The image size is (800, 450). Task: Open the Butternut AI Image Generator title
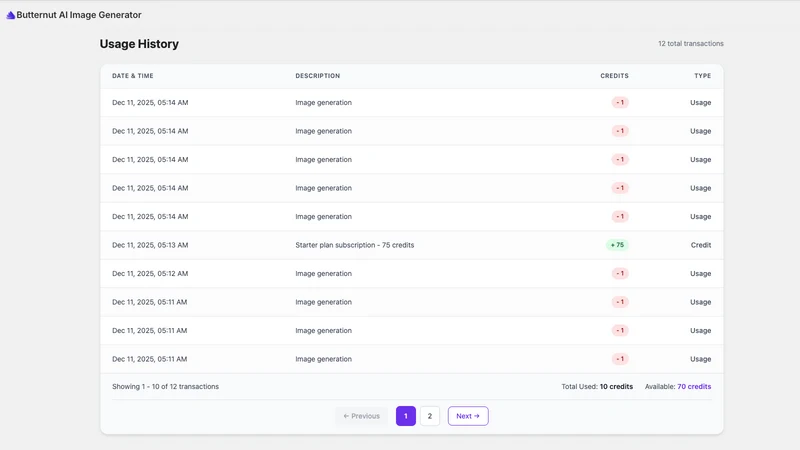click(79, 15)
